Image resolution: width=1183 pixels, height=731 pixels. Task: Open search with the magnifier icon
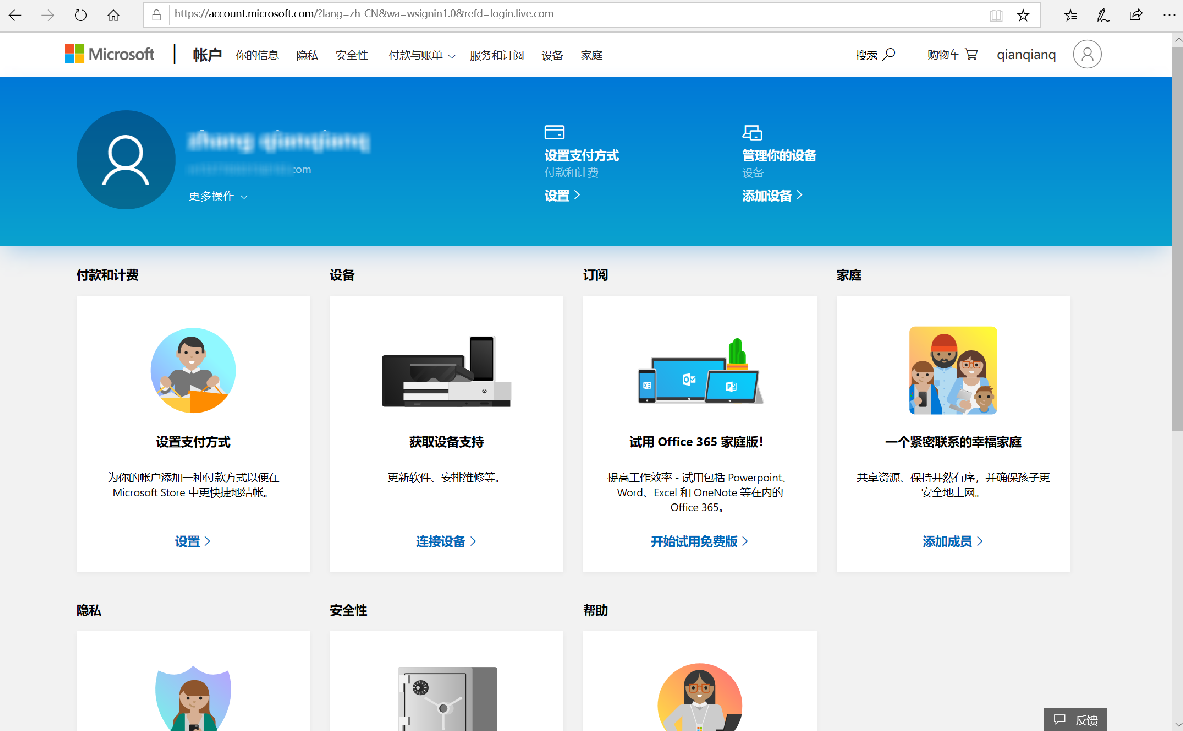tap(888, 54)
